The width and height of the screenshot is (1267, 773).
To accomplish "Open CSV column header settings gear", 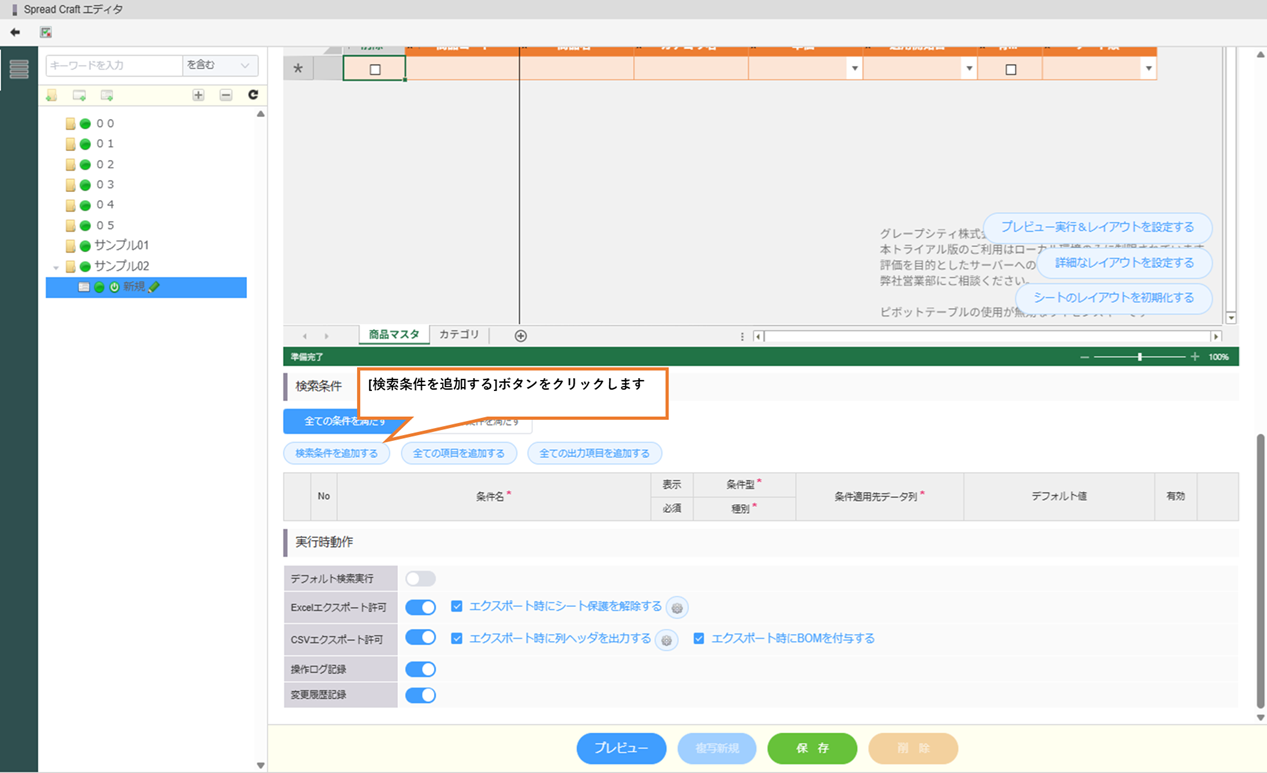I will 666,640.
